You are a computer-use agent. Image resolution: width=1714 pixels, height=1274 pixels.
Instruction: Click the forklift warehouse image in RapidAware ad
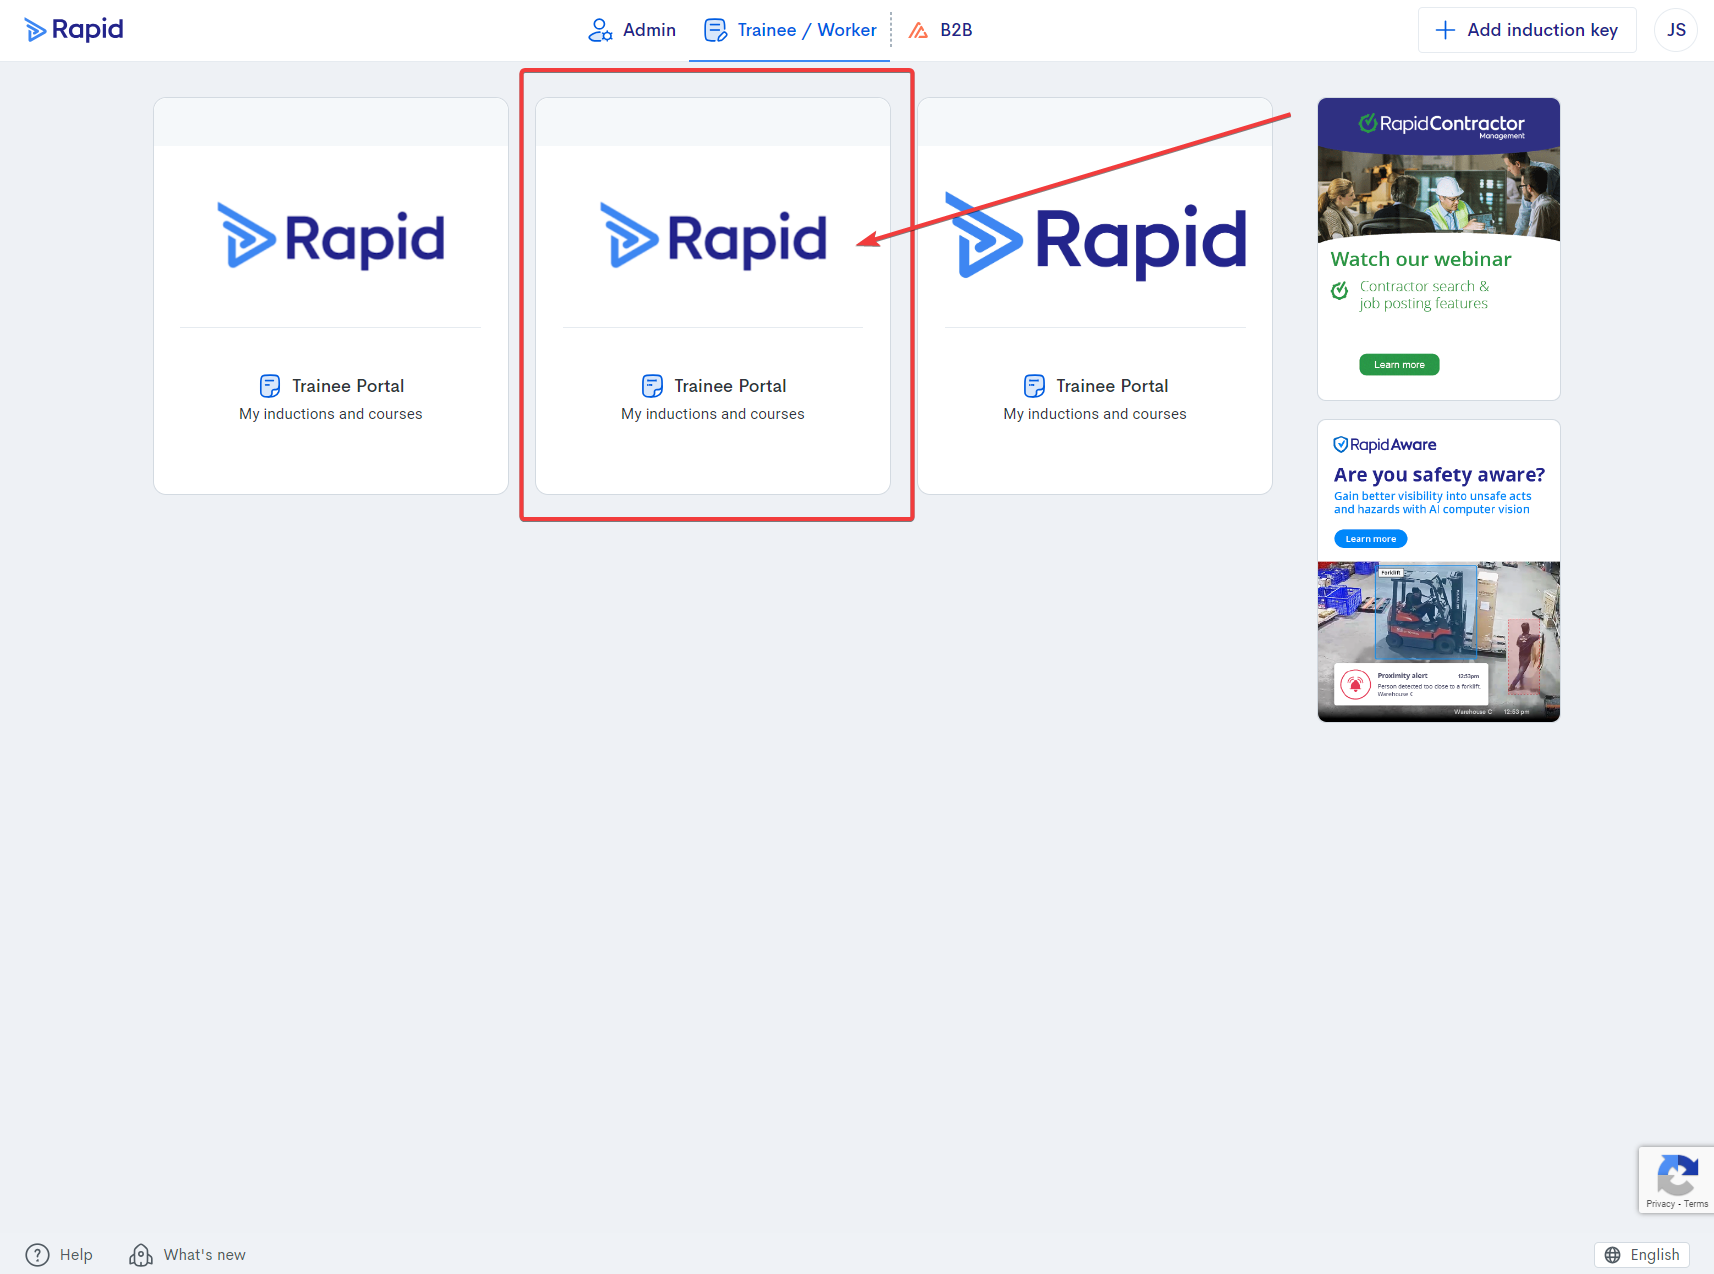(1439, 641)
